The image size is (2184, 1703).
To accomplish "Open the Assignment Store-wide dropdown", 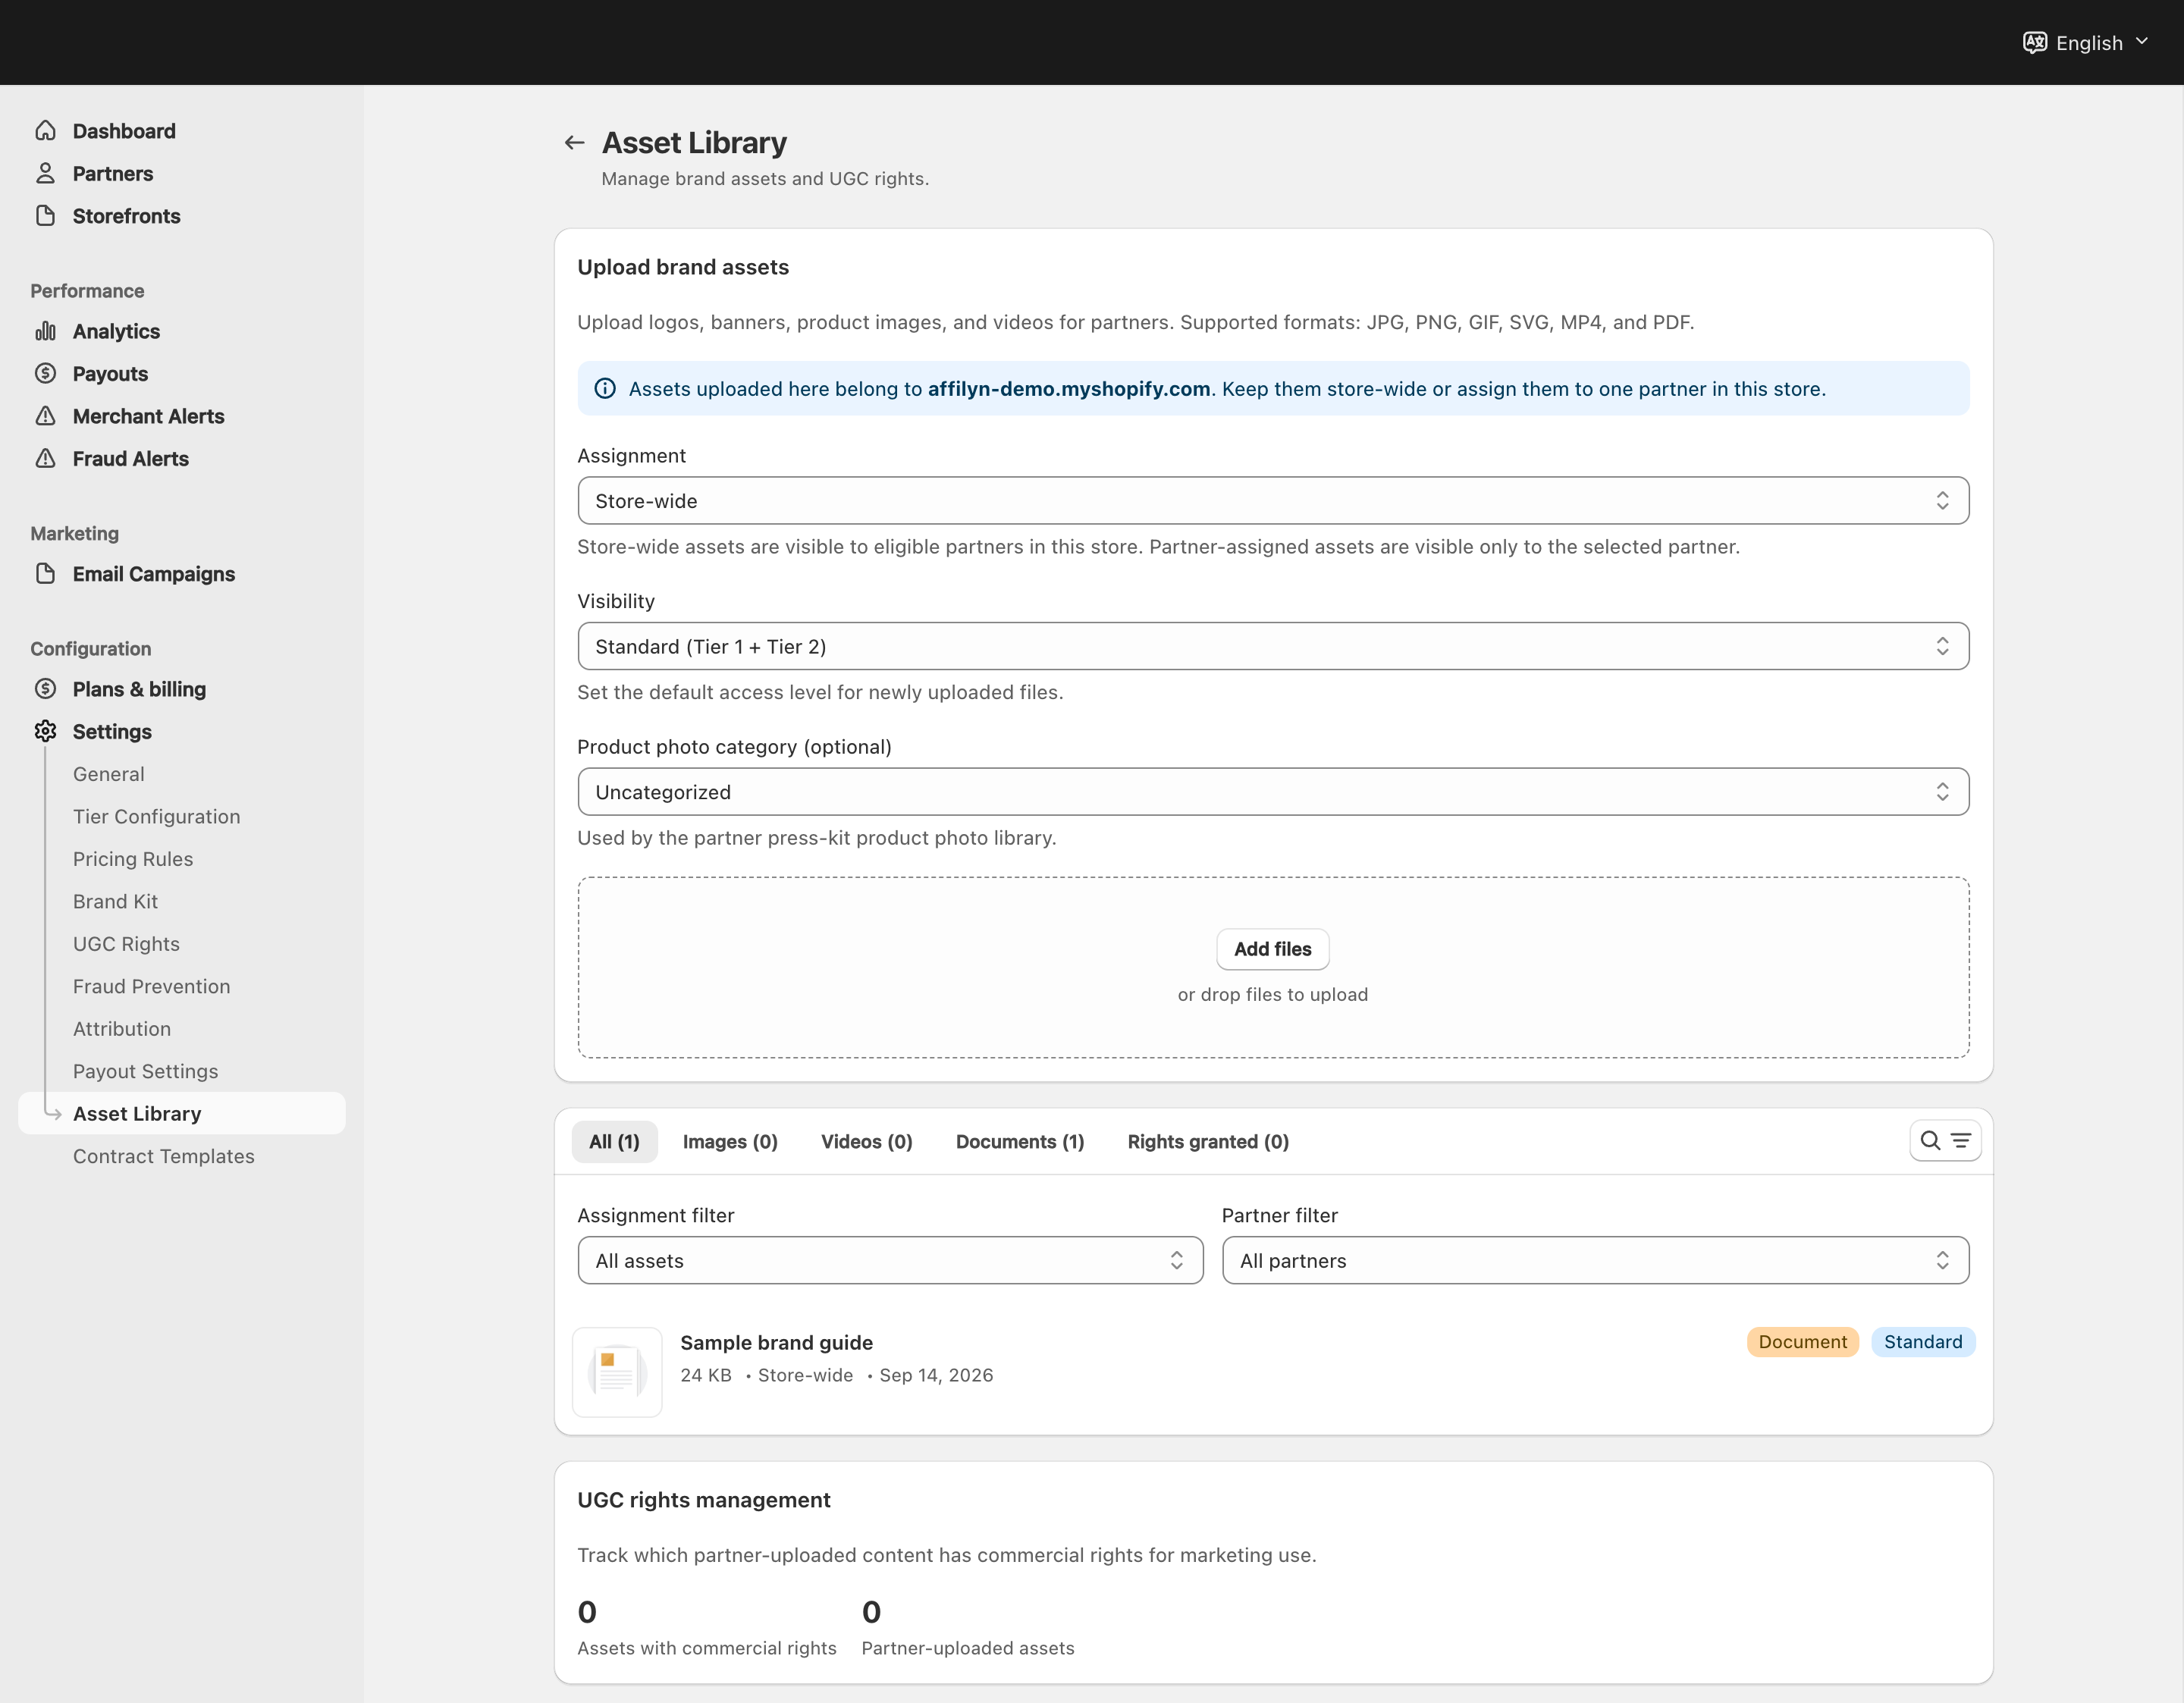I will pyautogui.click(x=1273, y=501).
